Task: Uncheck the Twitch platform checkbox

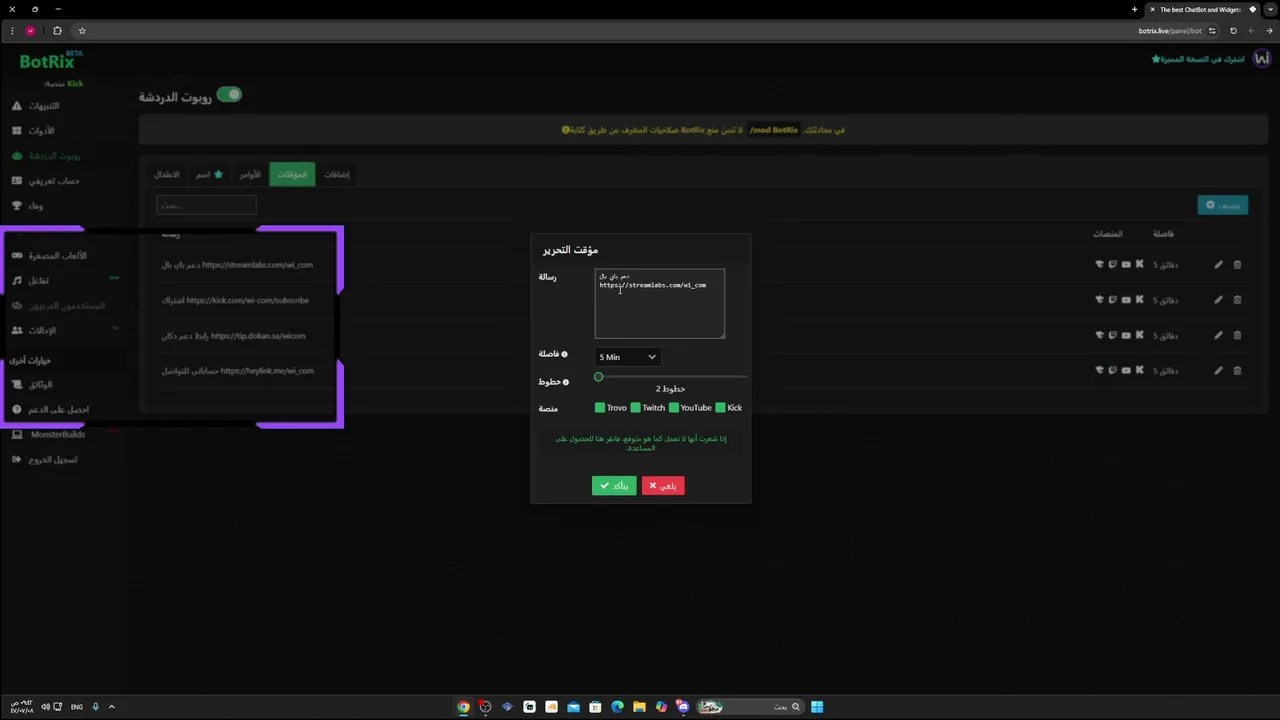Action: tap(635, 408)
